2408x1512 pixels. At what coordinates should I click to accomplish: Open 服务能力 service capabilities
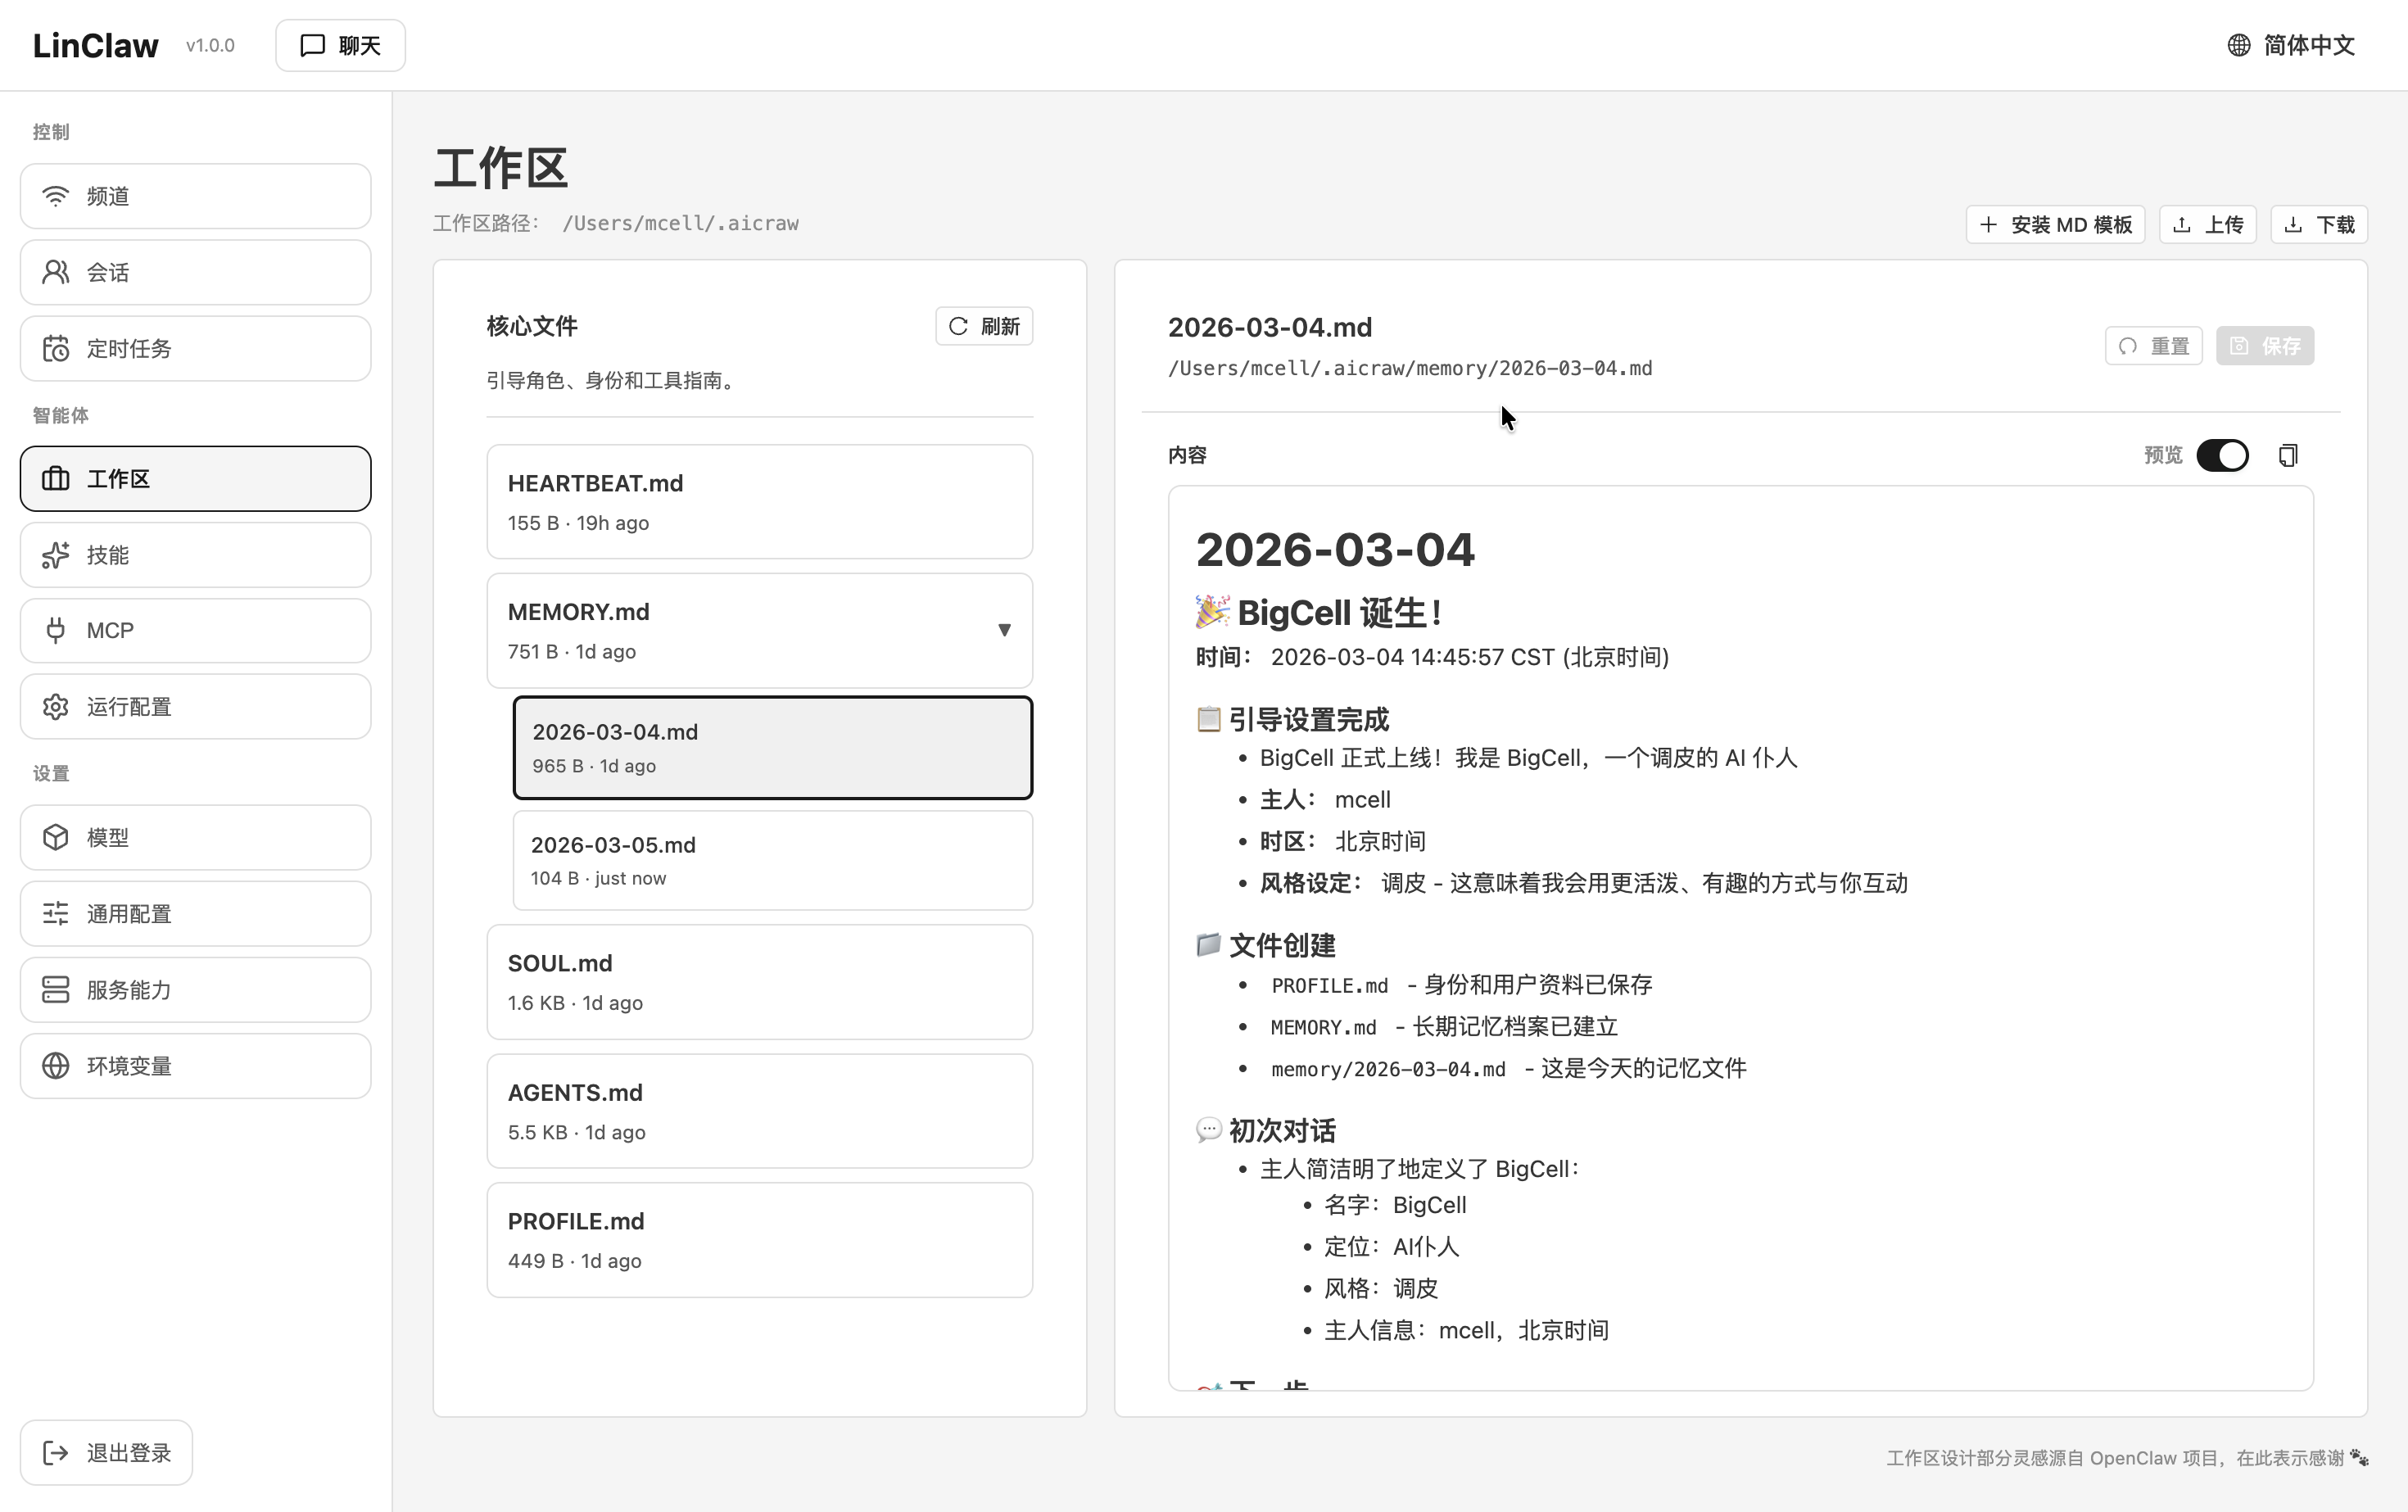pyautogui.click(x=196, y=990)
